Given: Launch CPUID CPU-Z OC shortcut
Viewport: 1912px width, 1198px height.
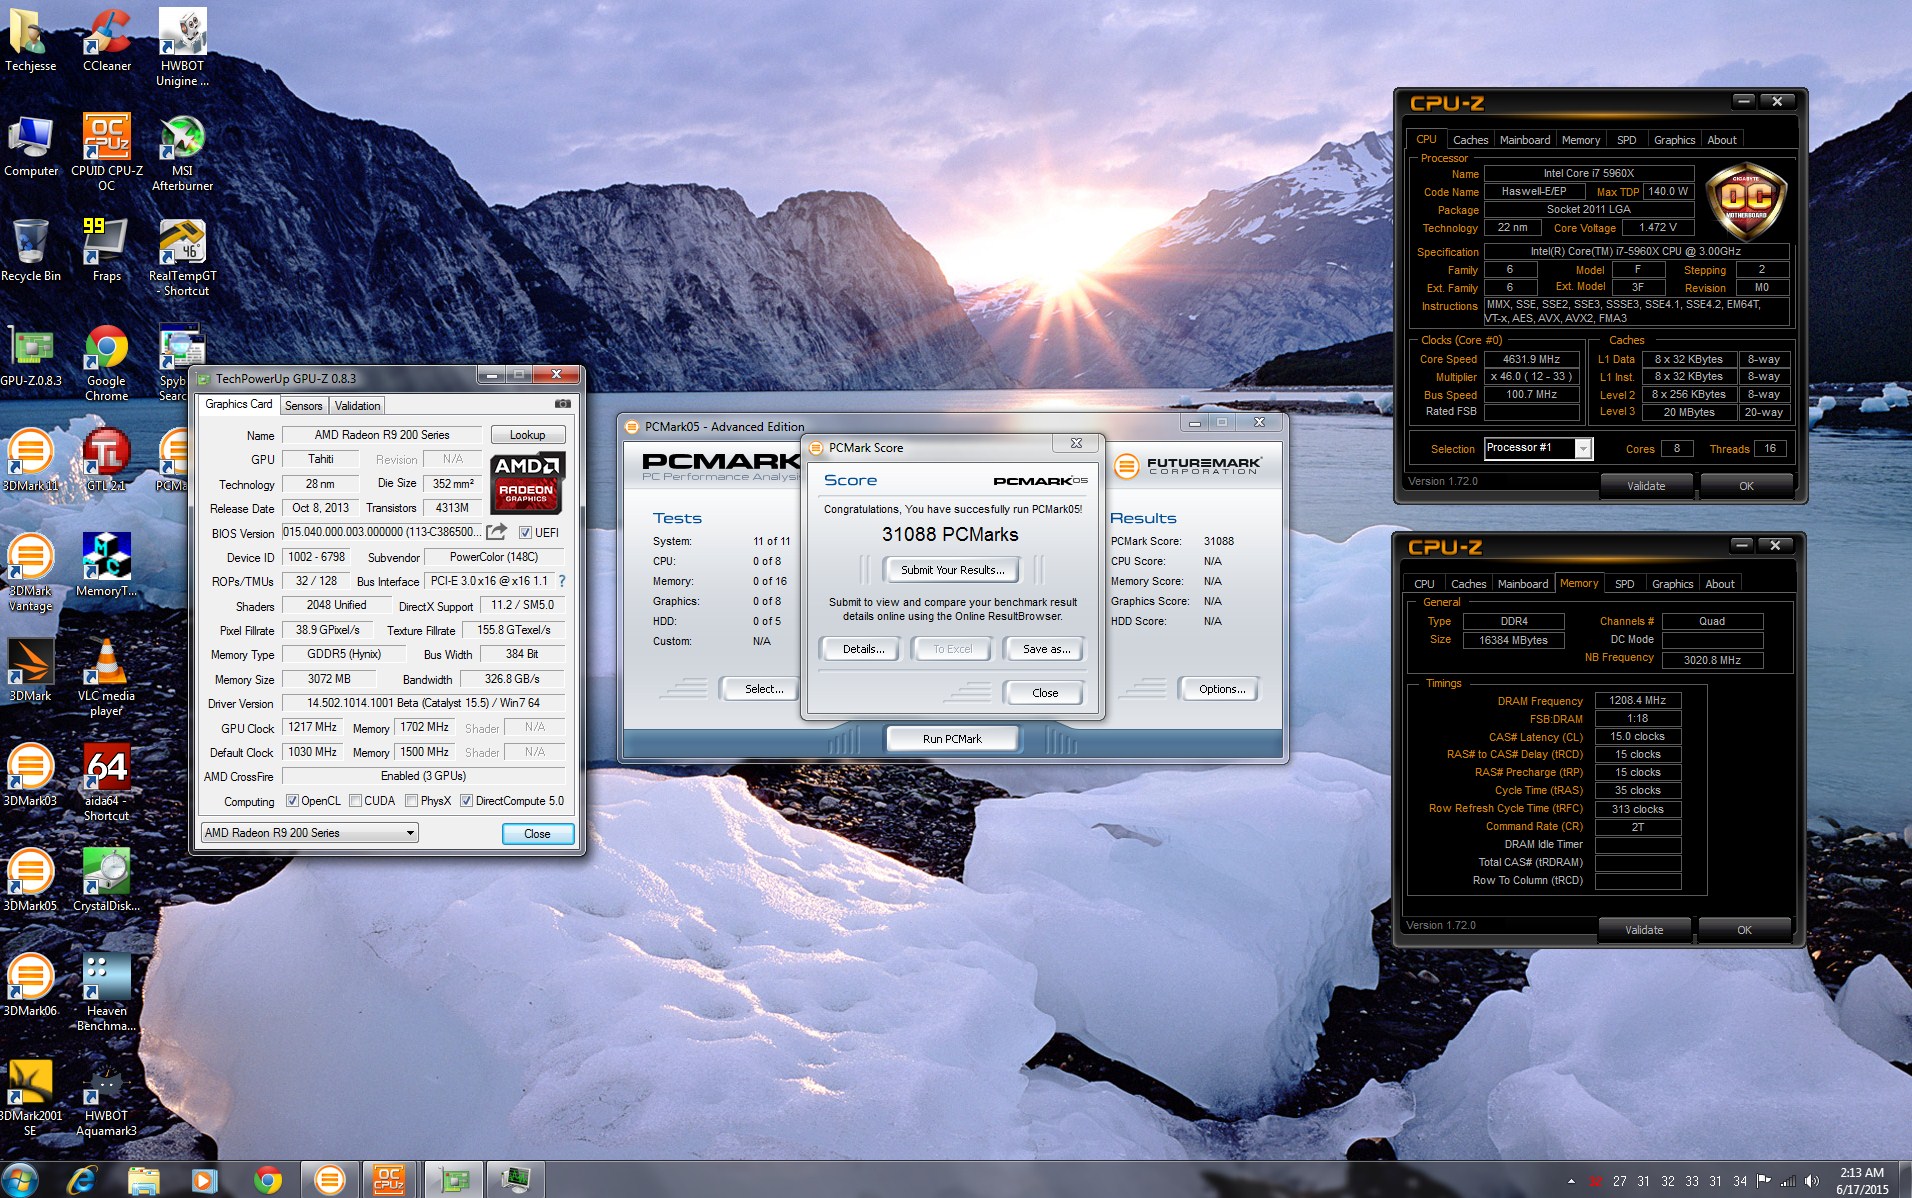Looking at the screenshot, I should click(x=106, y=150).
